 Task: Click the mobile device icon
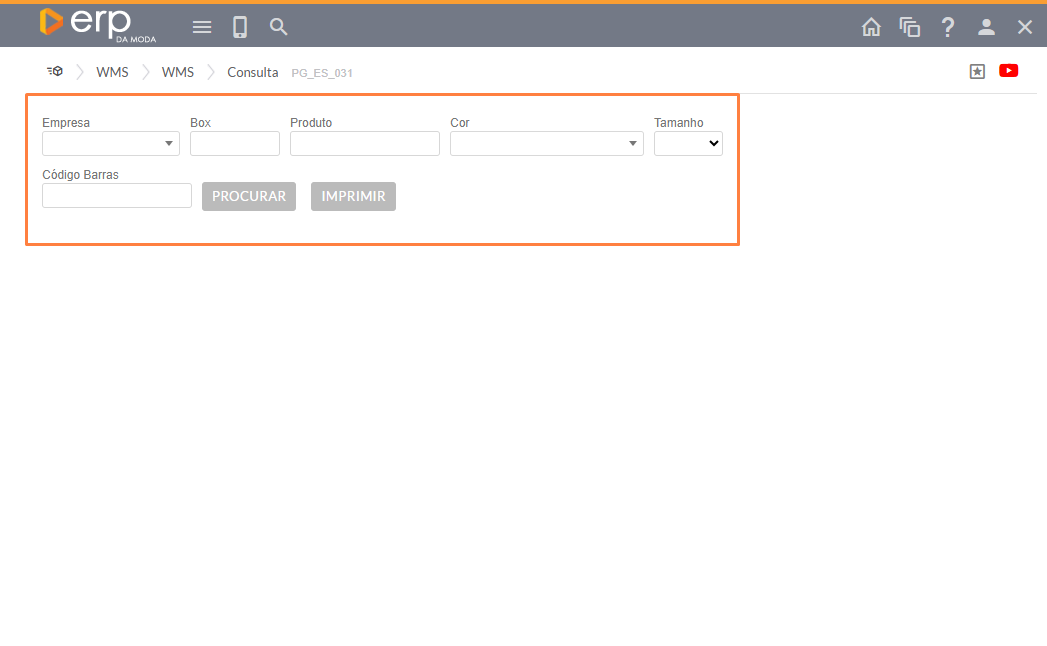point(240,27)
